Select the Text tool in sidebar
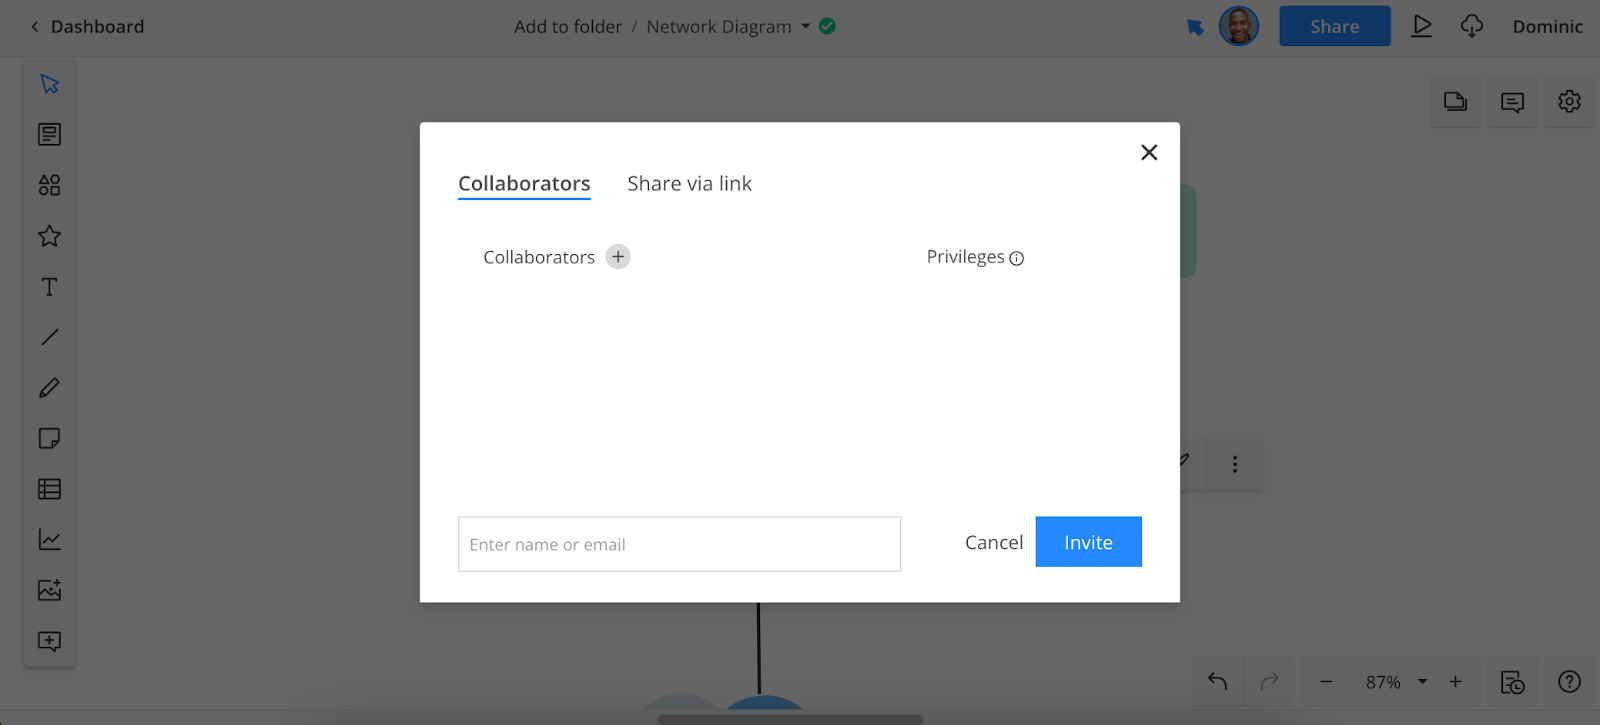 (x=49, y=287)
